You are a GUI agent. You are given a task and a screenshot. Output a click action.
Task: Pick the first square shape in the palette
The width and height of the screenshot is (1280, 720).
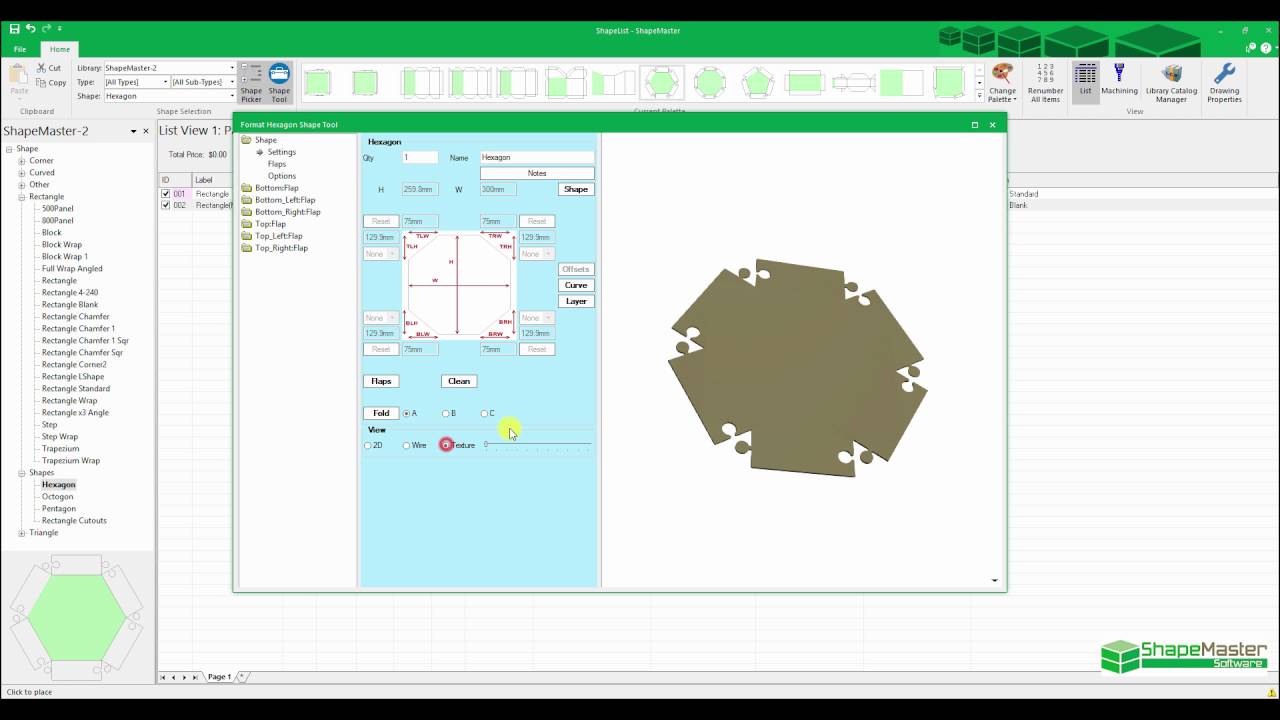318,83
